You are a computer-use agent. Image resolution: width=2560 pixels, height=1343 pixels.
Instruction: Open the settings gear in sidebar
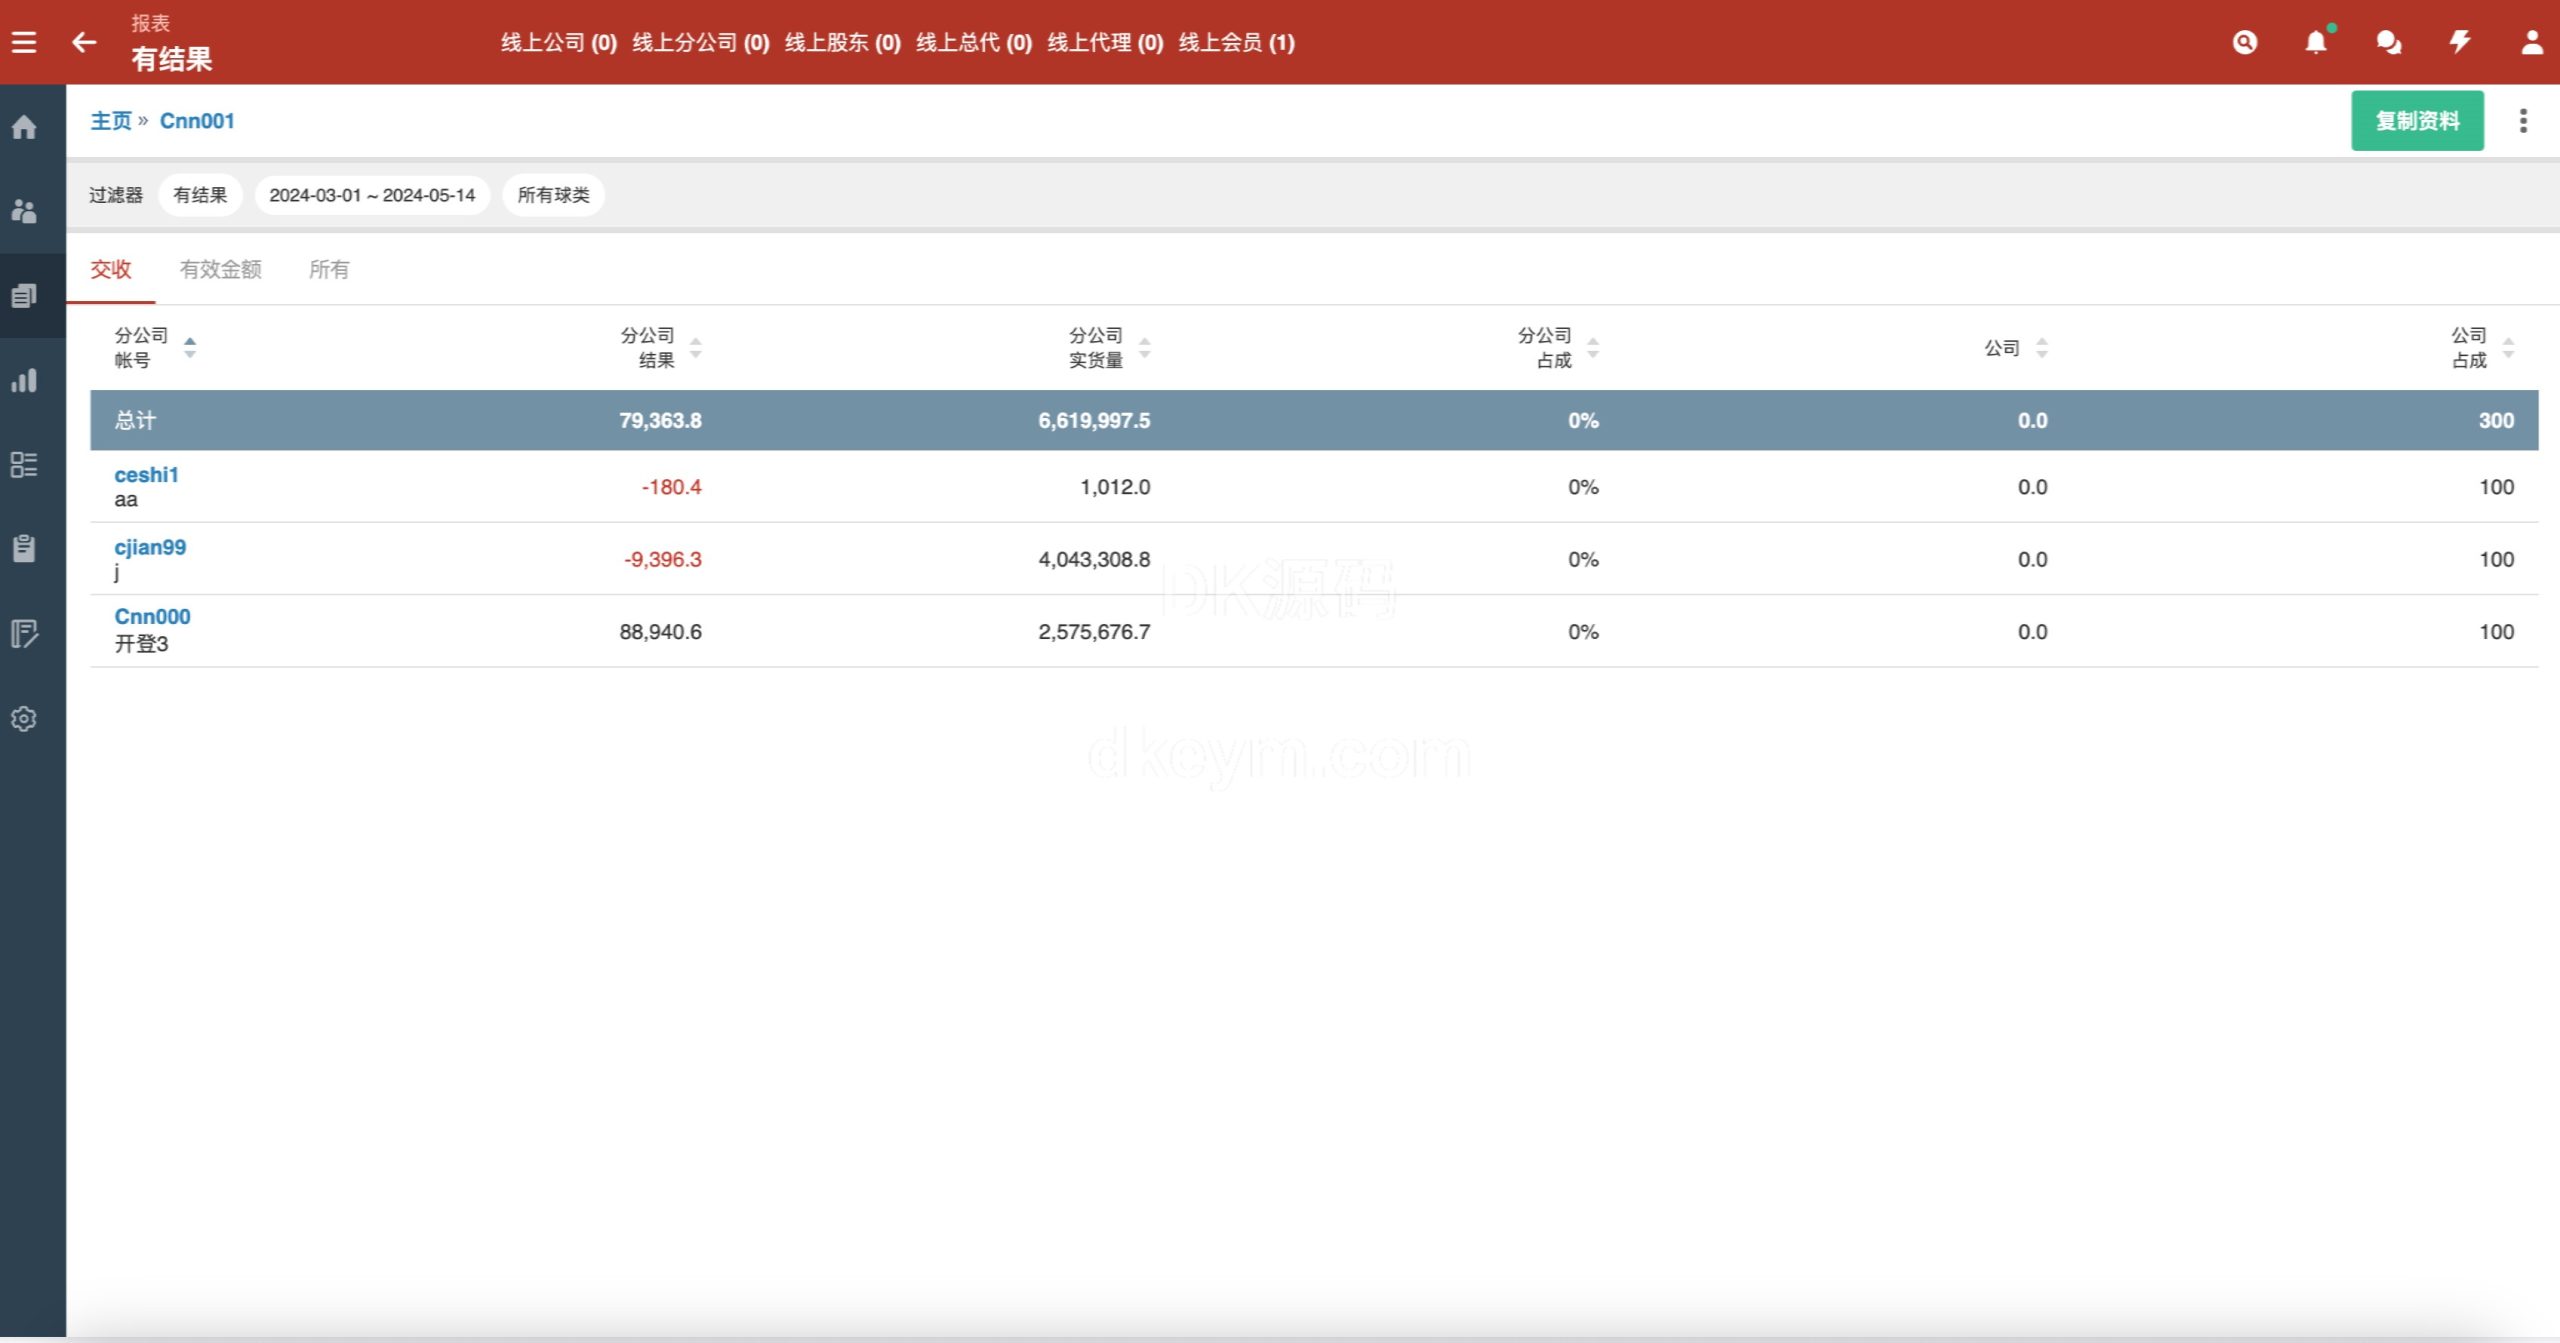click(24, 718)
